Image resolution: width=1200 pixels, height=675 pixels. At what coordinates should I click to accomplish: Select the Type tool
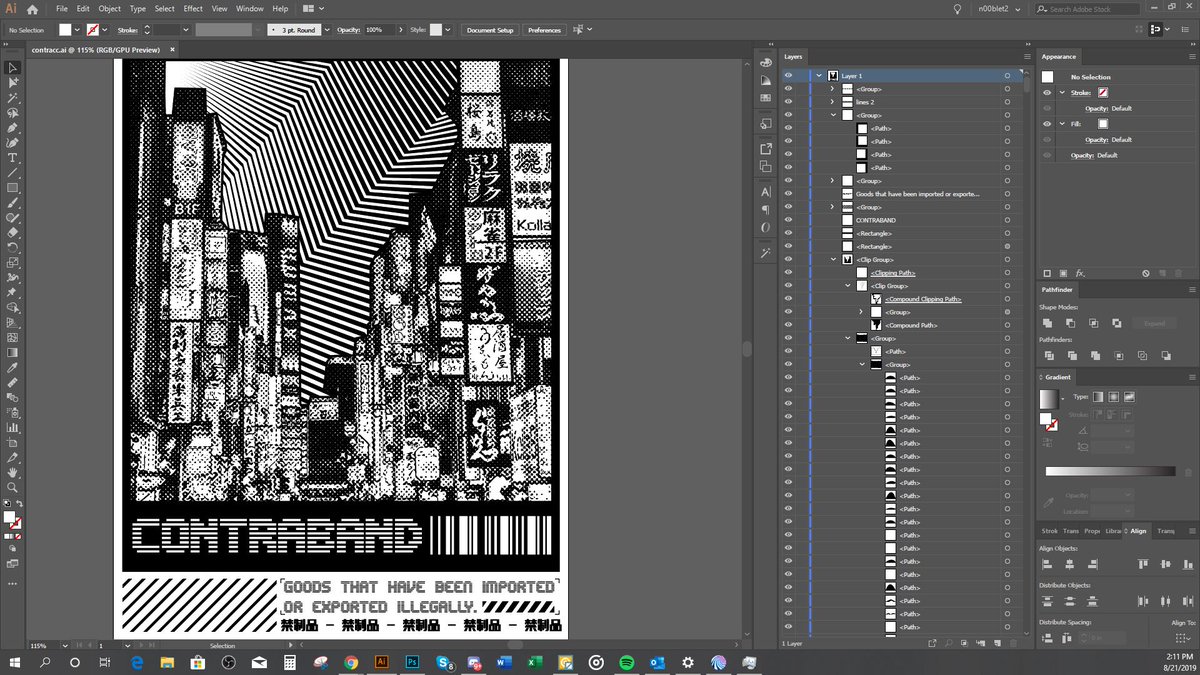coord(13,158)
